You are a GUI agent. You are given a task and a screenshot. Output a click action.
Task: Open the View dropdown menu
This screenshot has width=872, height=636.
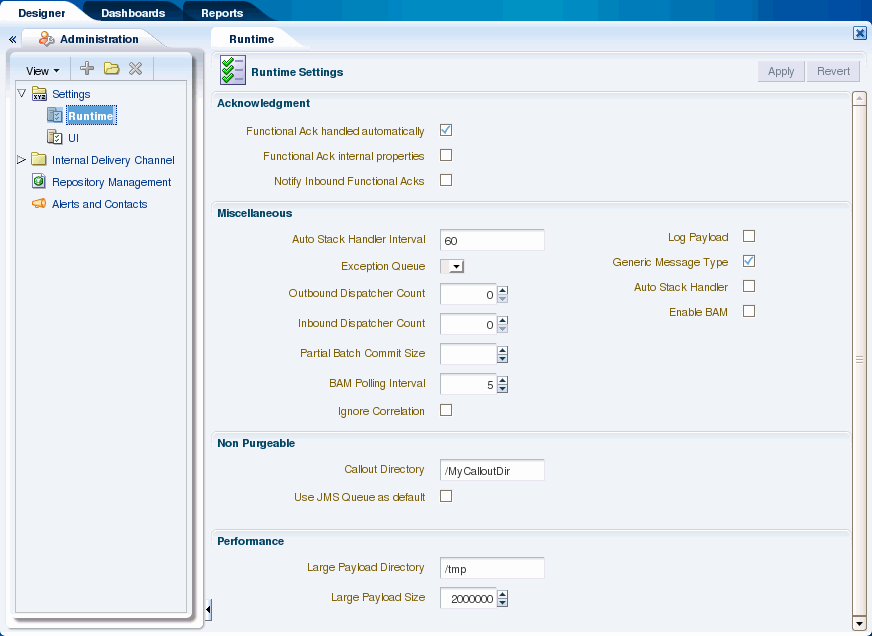(x=43, y=71)
